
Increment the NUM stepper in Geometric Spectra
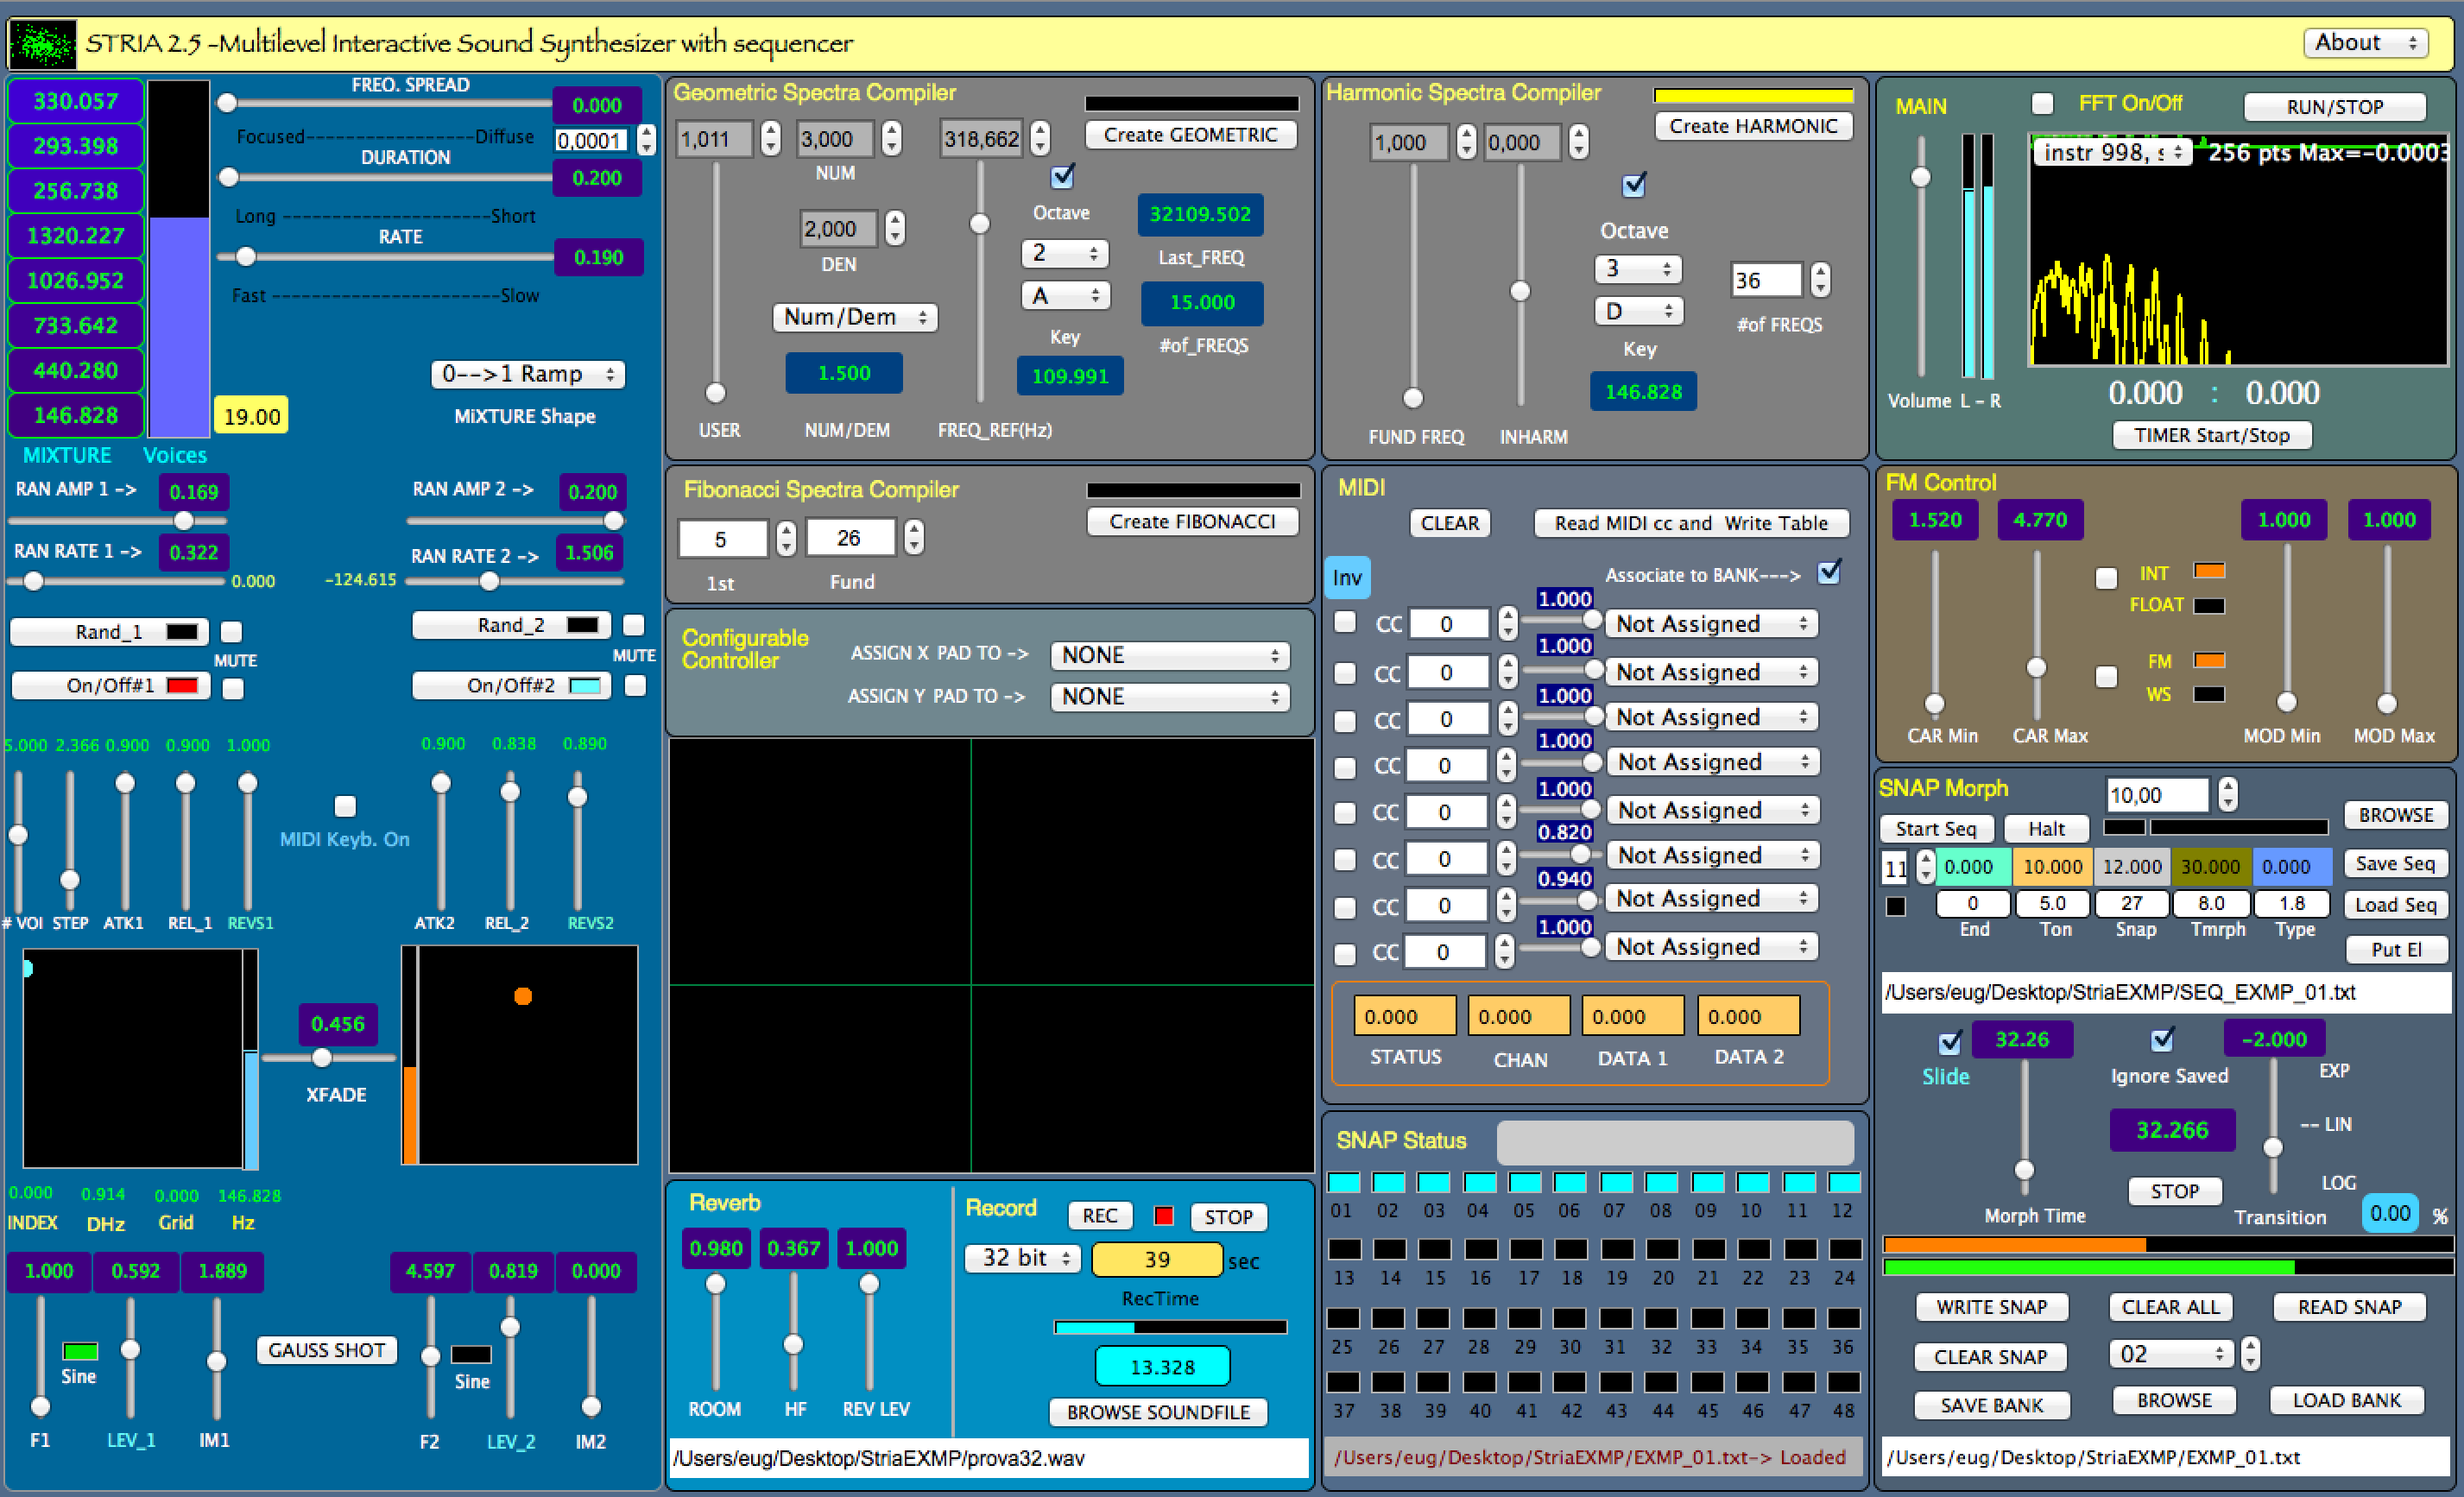pos(891,130)
